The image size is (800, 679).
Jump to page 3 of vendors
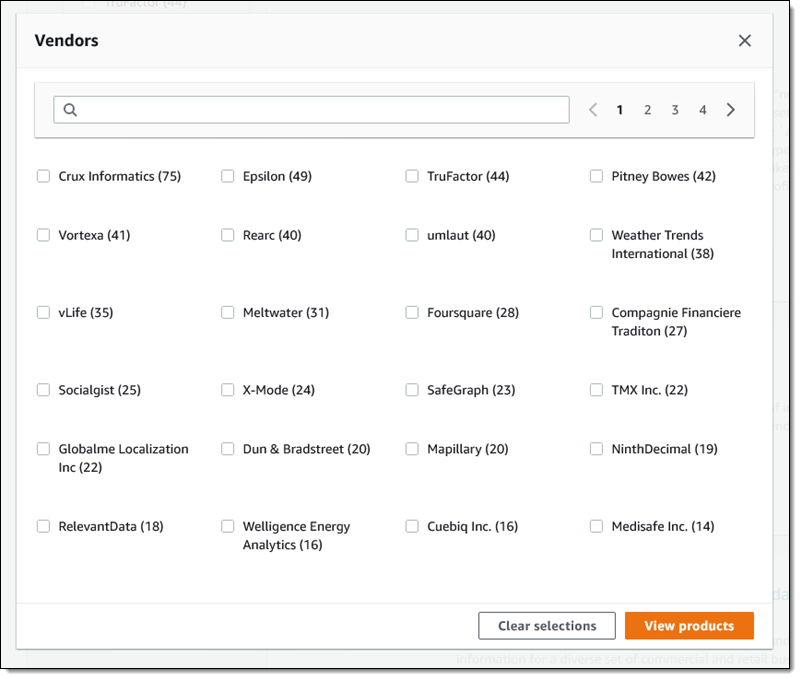[x=675, y=110]
